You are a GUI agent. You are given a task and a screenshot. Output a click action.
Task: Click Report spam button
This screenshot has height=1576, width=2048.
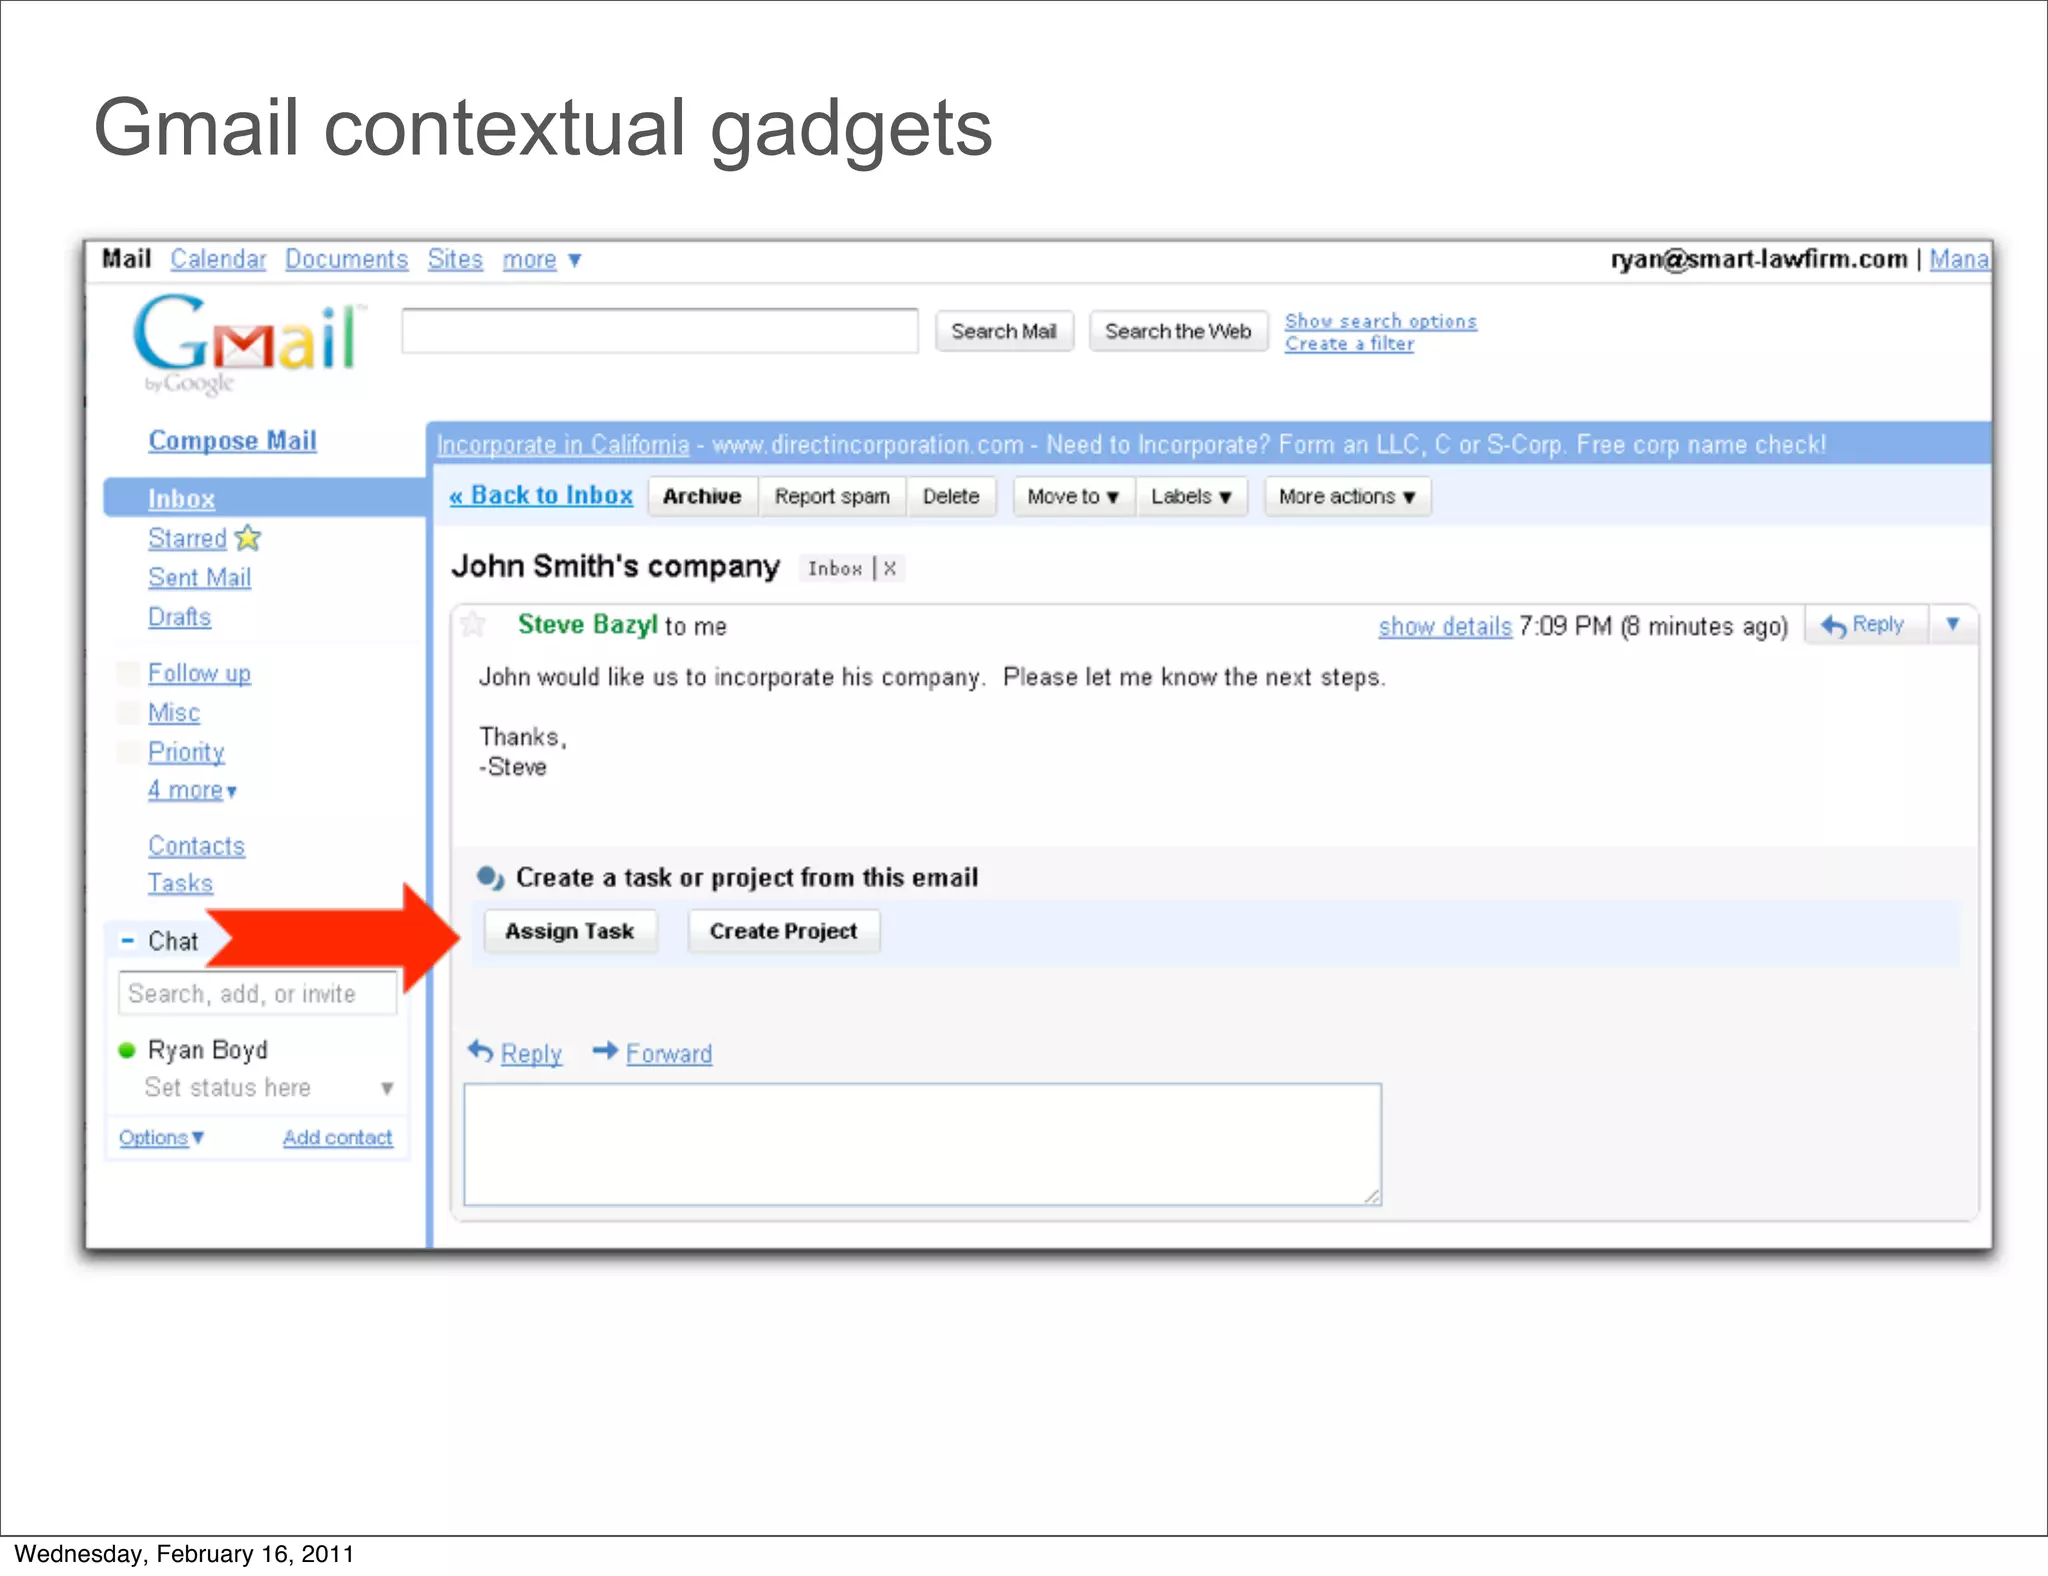point(832,497)
